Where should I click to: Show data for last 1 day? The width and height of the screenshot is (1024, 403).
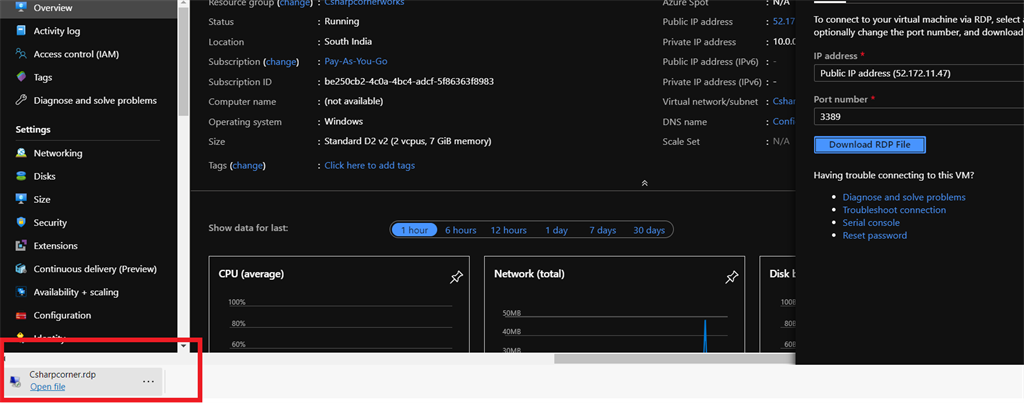[x=556, y=230]
